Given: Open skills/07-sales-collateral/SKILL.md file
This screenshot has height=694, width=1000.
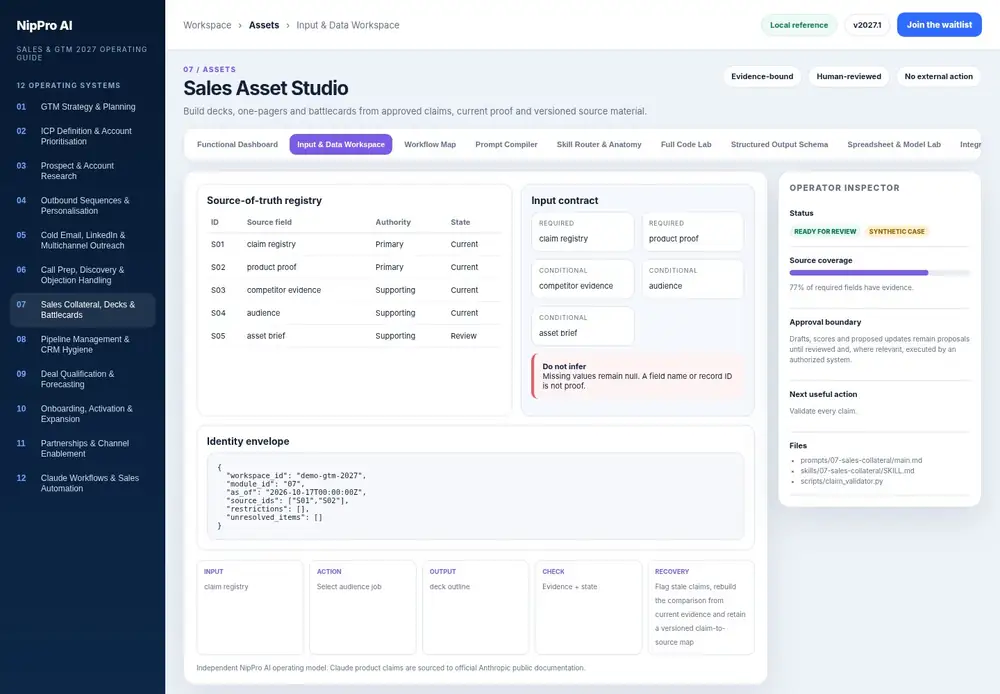Looking at the screenshot, I should click(x=857, y=471).
